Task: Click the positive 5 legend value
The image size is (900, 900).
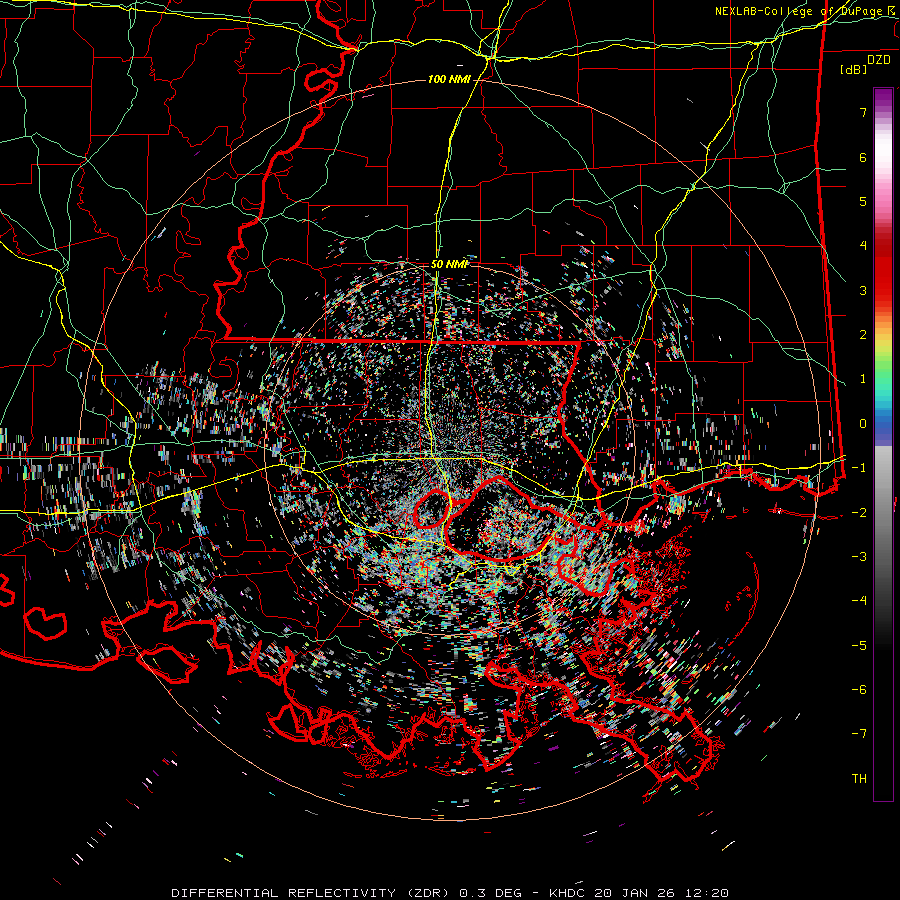Action: (x=863, y=201)
